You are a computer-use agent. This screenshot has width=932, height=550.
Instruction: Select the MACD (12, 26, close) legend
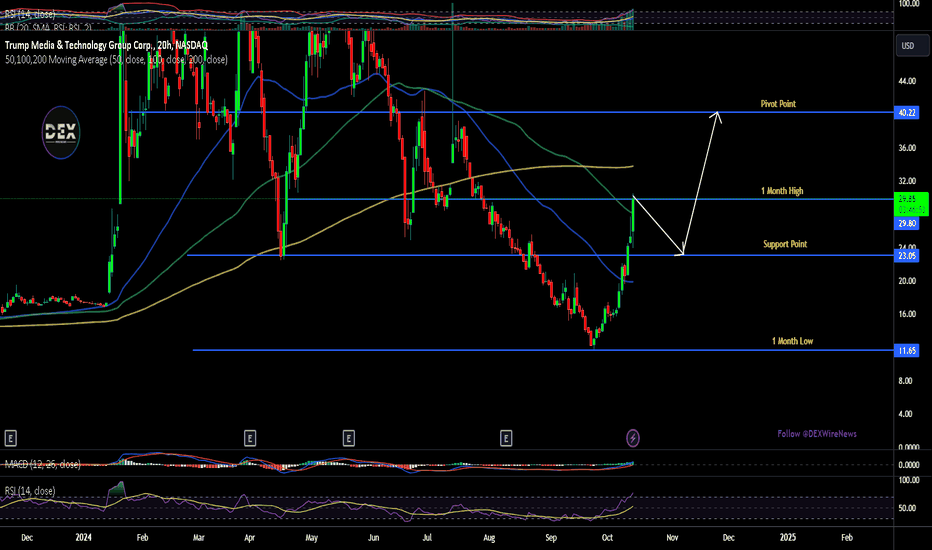point(42,464)
